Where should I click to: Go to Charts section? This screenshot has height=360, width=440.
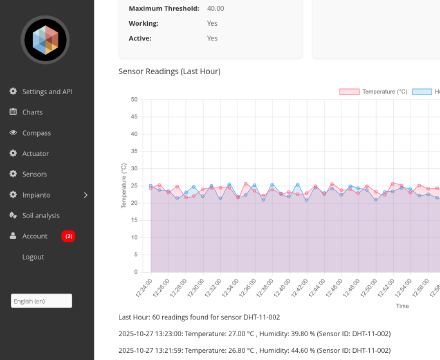(x=32, y=112)
